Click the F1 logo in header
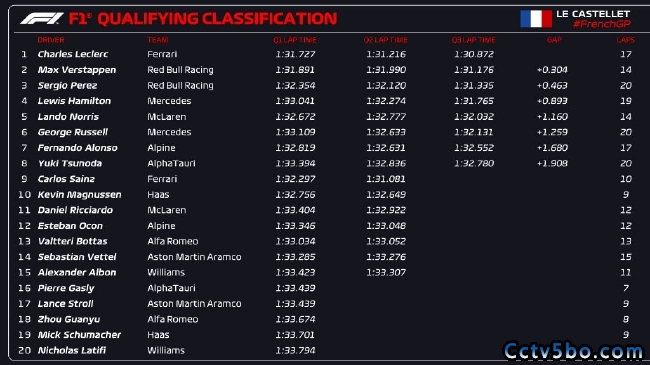The height and width of the screenshot is (365, 650). (42, 18)
